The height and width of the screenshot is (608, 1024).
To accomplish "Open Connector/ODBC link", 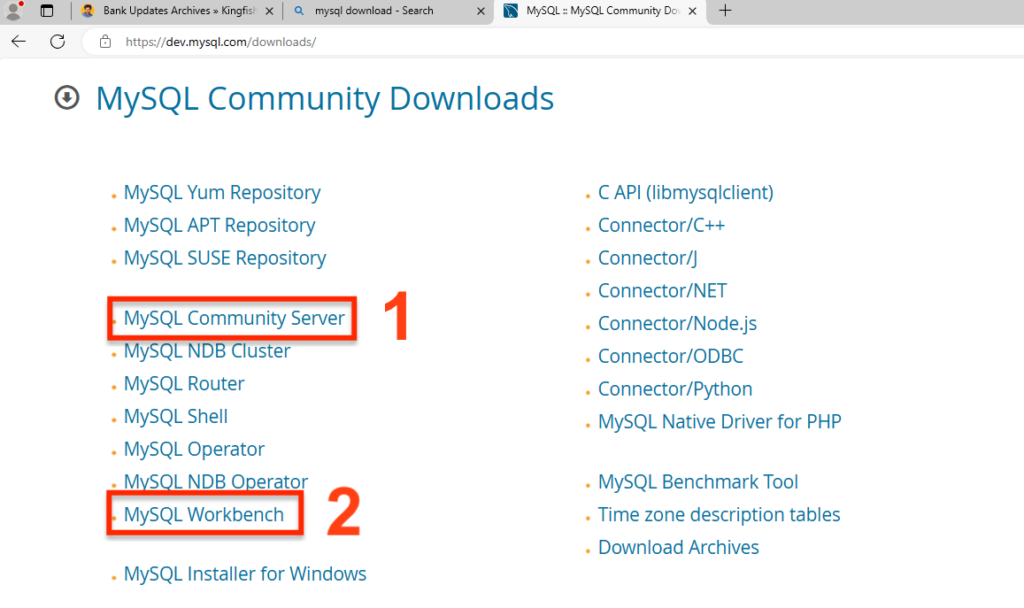I will (x=671, y=356).
